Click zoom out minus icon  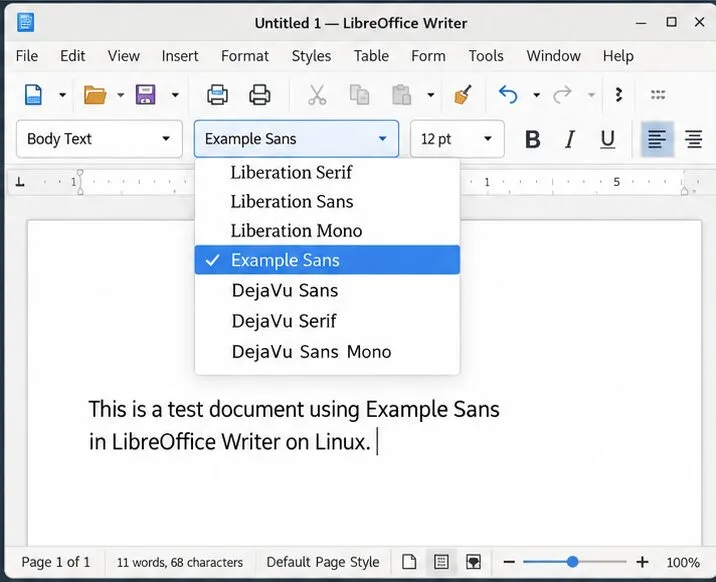(509, 562)
